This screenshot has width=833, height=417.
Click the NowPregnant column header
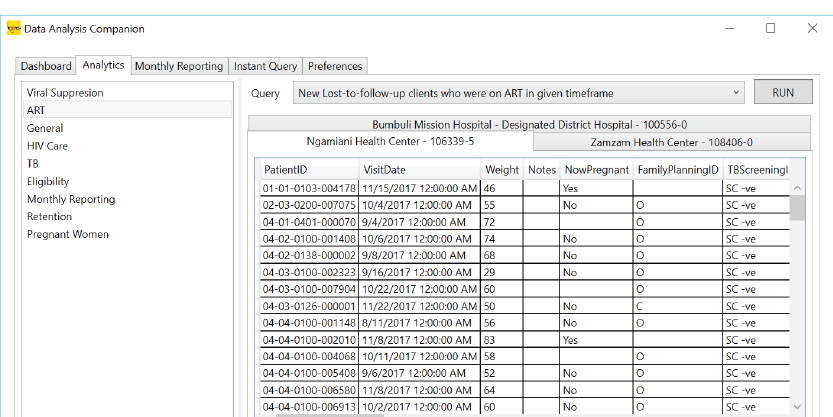(x=596, y=170)
